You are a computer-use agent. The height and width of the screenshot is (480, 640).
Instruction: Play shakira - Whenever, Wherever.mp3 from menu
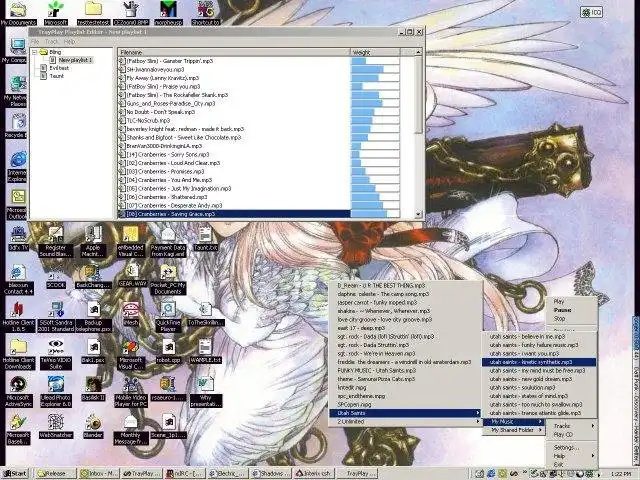pos(406,311)
